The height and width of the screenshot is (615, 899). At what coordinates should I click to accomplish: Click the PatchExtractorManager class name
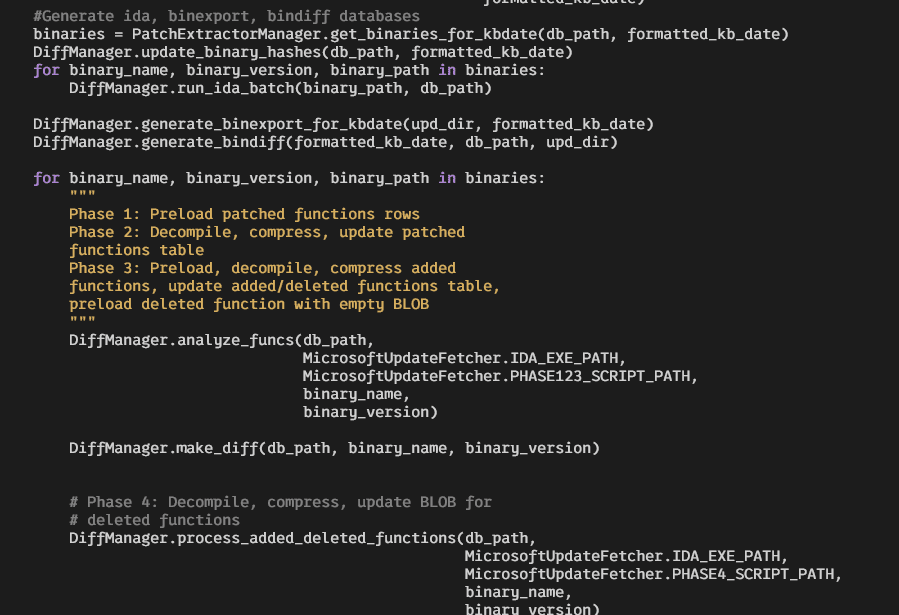coord(226,34)
